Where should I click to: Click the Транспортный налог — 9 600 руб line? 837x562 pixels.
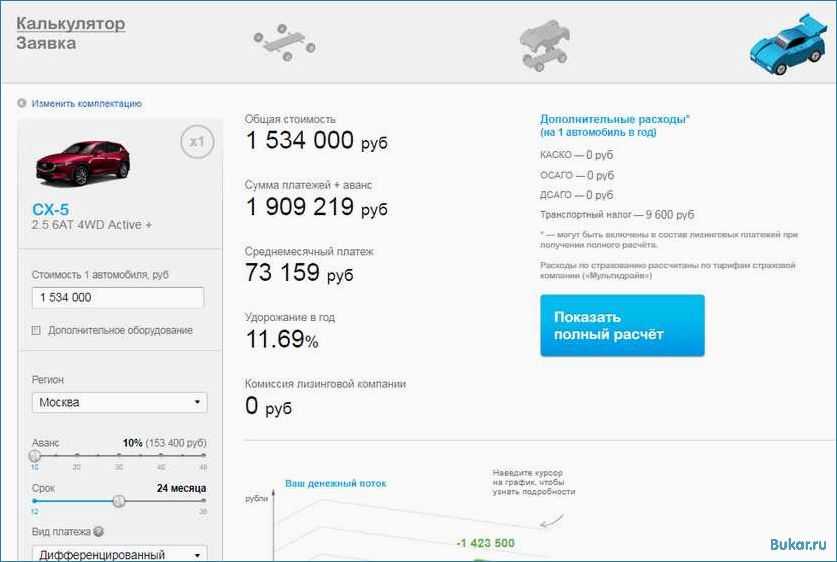tap(617, 215)
